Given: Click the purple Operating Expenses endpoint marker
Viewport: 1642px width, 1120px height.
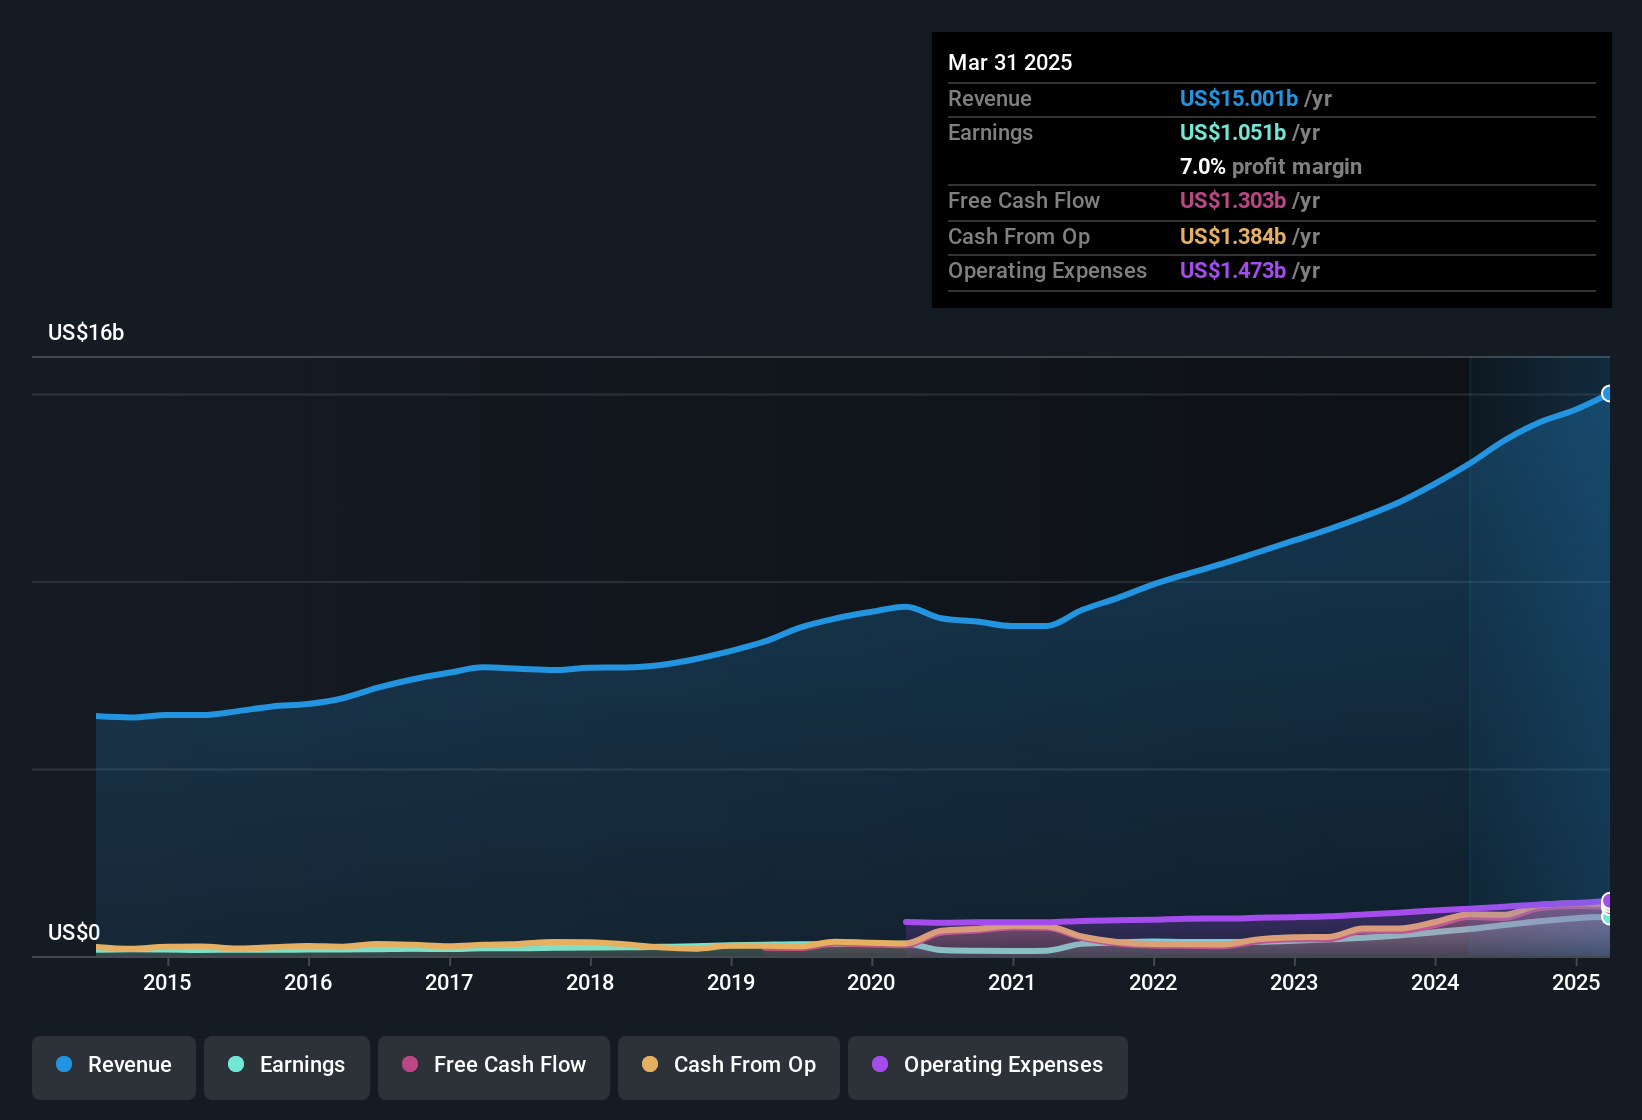Looking at the screenshot, I should pos(1608,901).
